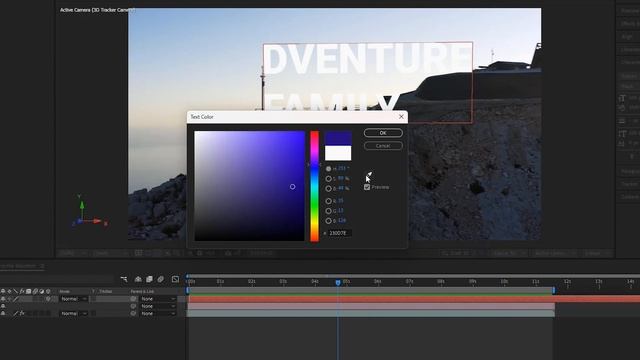Confirm the text color with OK
640x360 pixels.
tap(383, 133)
